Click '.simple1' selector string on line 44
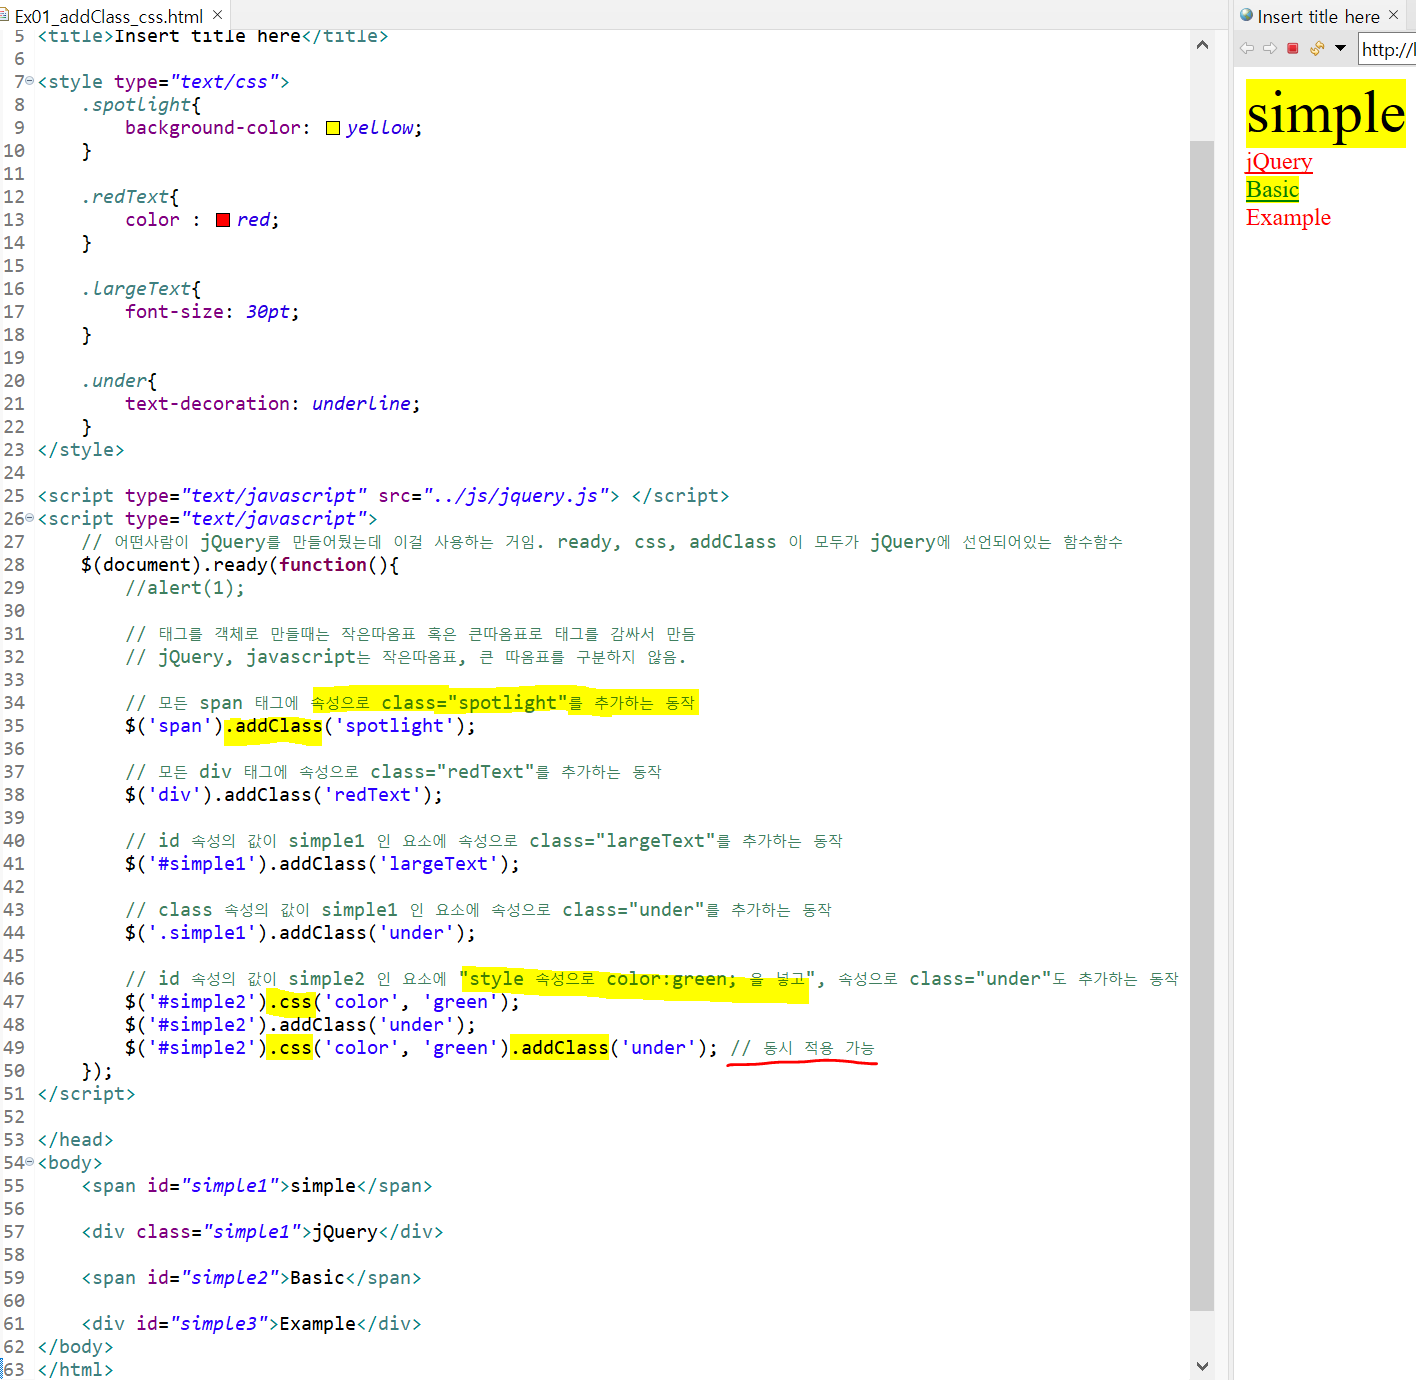 click(202, 933)
